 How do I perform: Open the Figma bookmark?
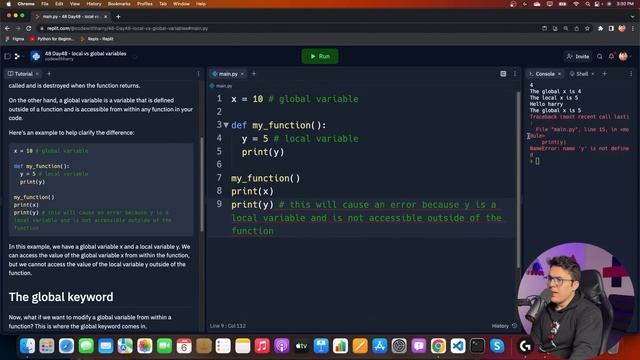pyautogui.click(x=15, y=39)
